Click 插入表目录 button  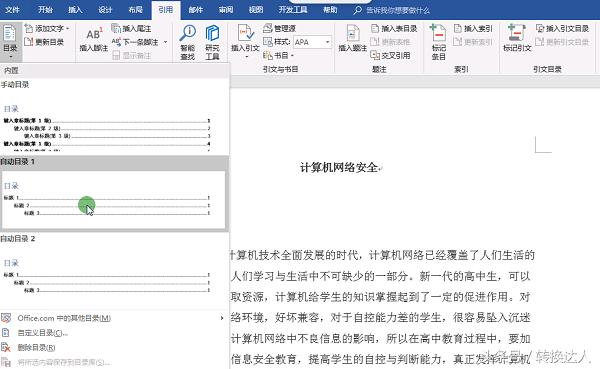(x=394, y=28)
